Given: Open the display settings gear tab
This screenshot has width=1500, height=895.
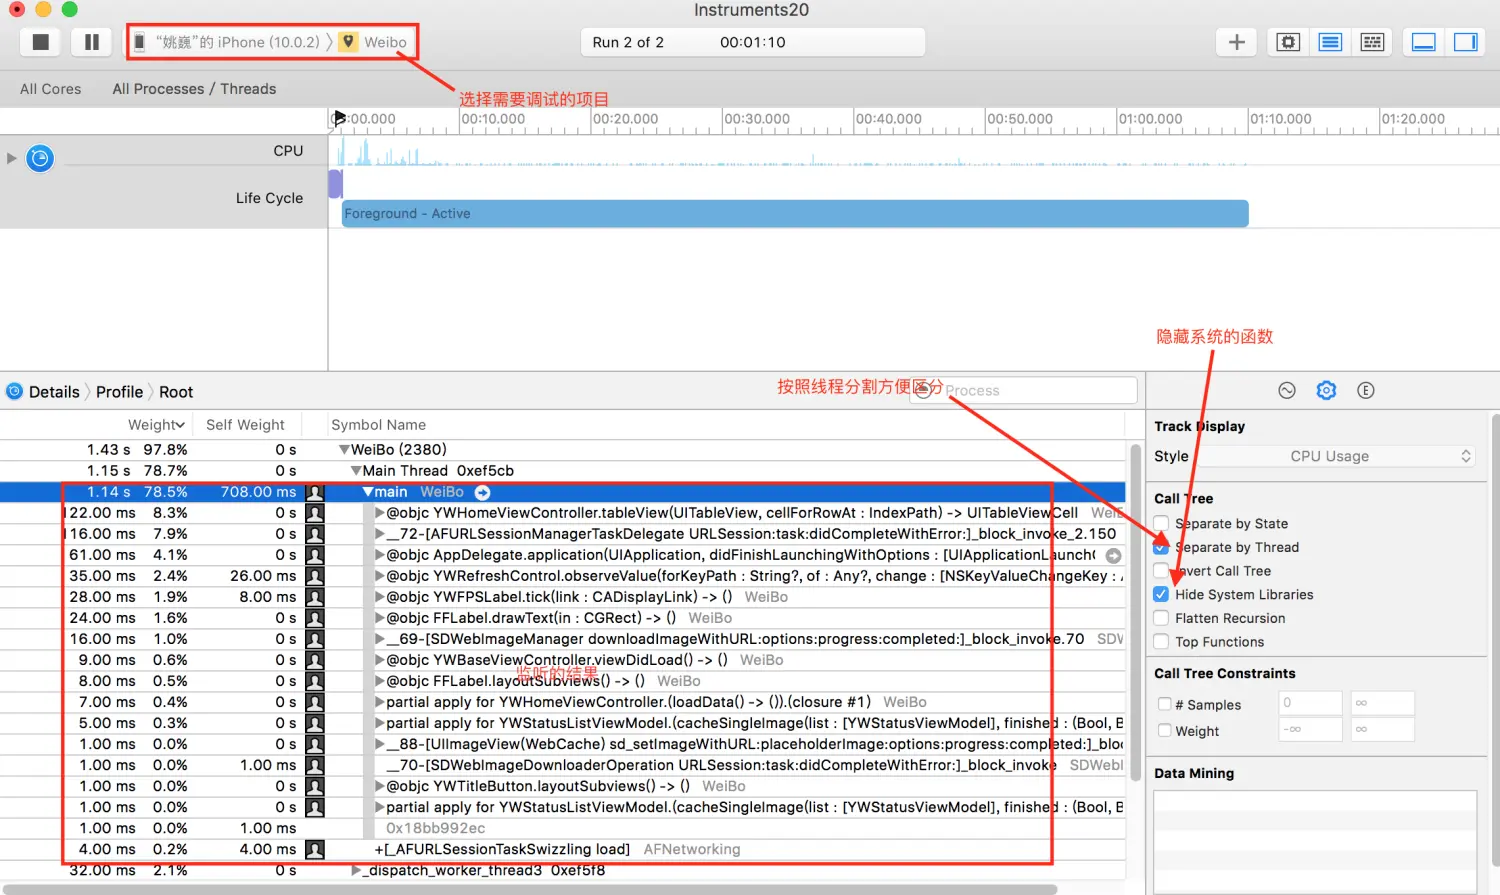Looking at the screenshot, I should tap(1326, 390).
